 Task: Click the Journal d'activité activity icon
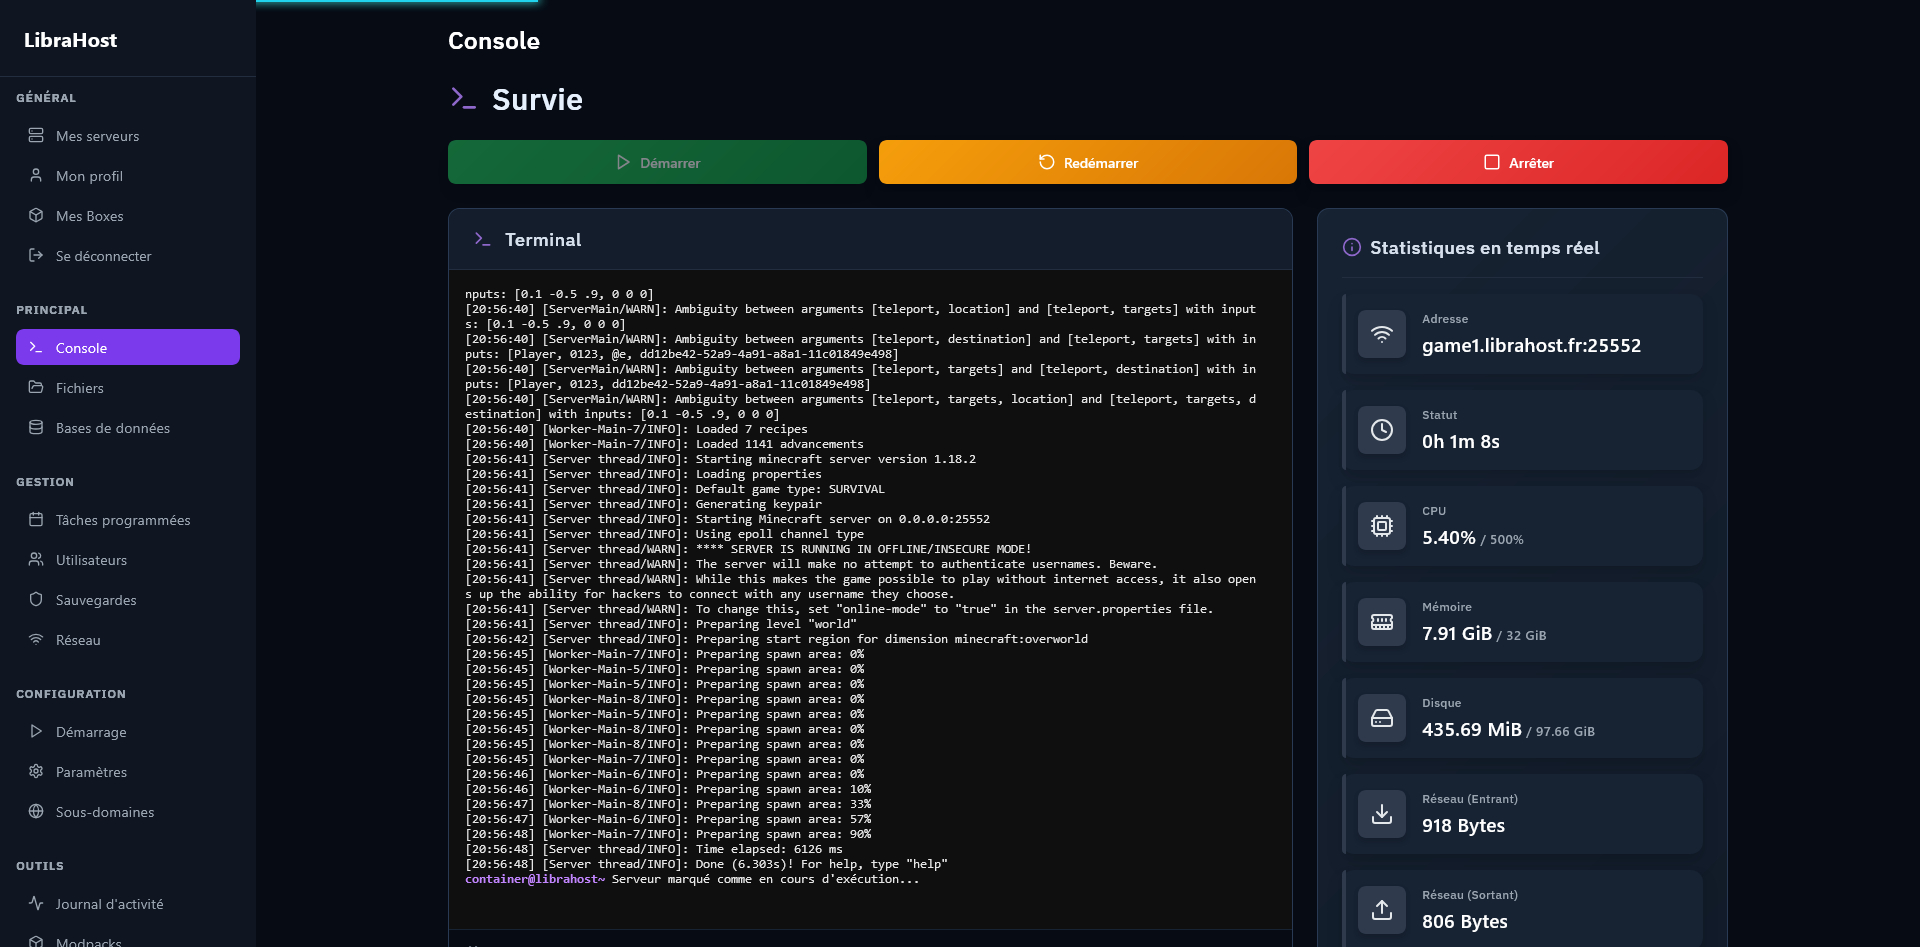pos(36,903)
